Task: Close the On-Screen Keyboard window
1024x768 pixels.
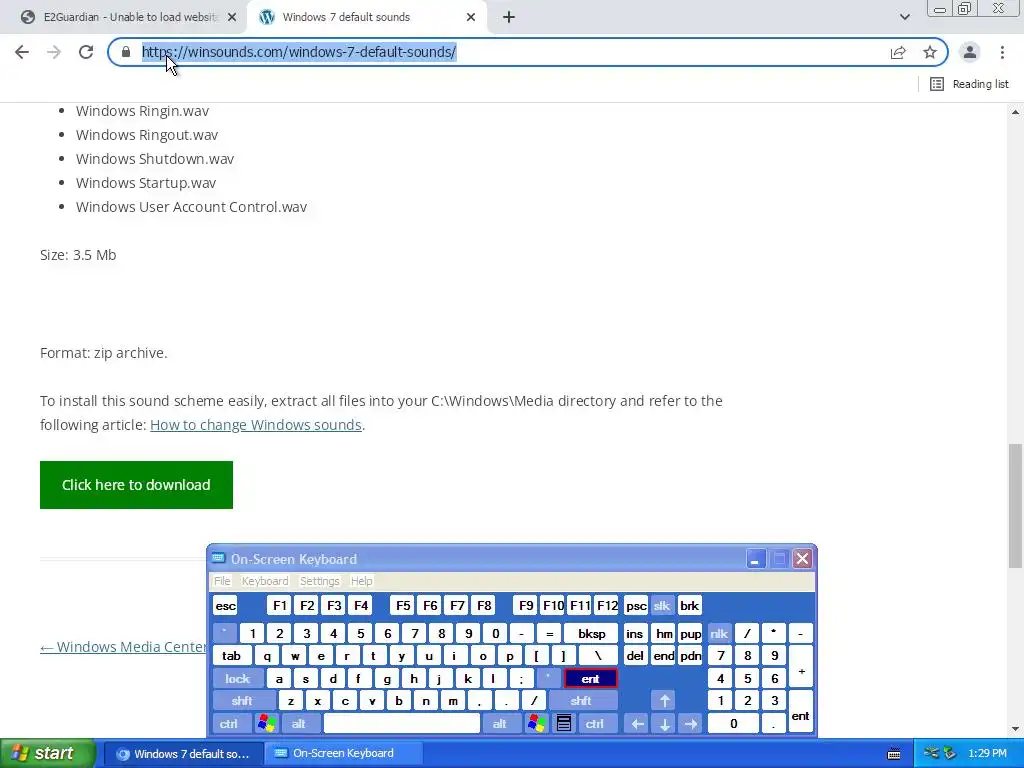Action: (803, 559)
